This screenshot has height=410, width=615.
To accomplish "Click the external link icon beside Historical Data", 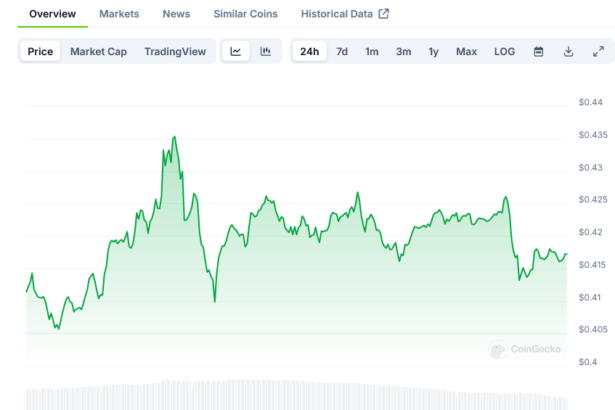I will coord(383,14).
